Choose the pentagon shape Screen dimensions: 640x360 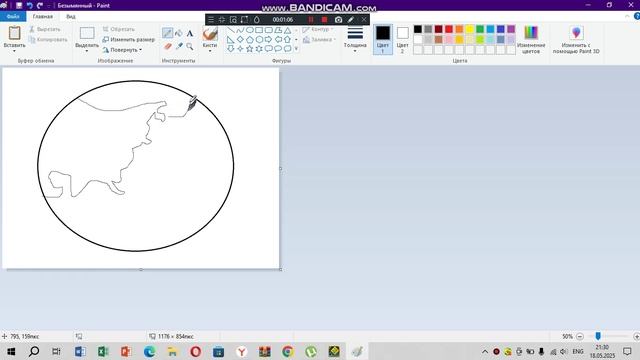click(249, 40)
